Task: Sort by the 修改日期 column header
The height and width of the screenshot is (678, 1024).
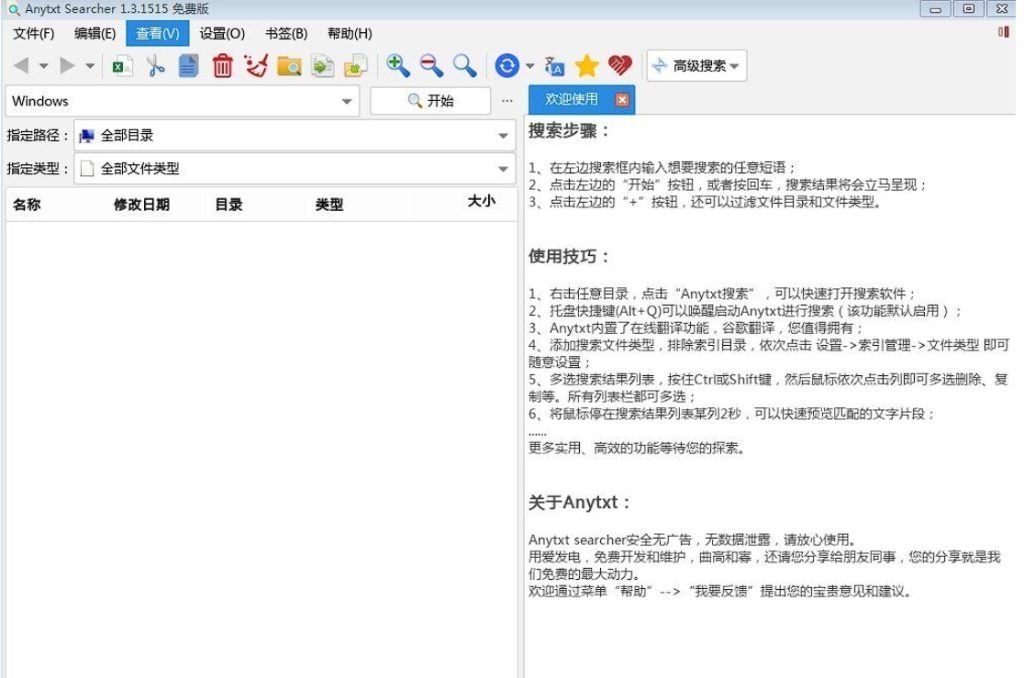Action: (x=142, y=204)
